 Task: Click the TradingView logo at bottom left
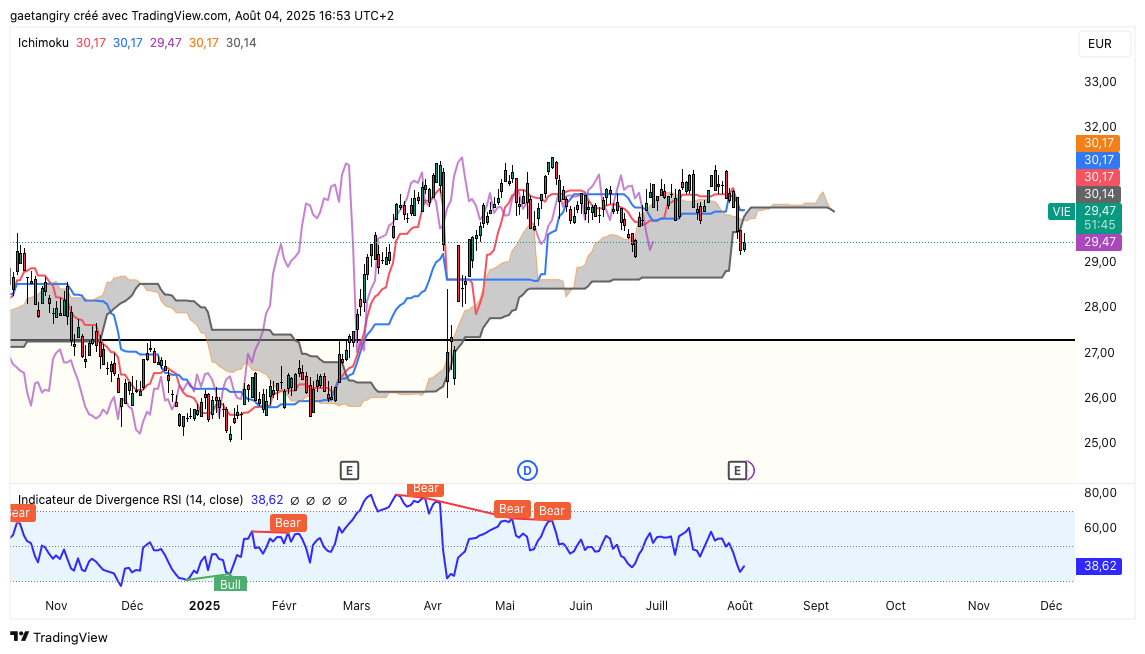click(59, 637)
